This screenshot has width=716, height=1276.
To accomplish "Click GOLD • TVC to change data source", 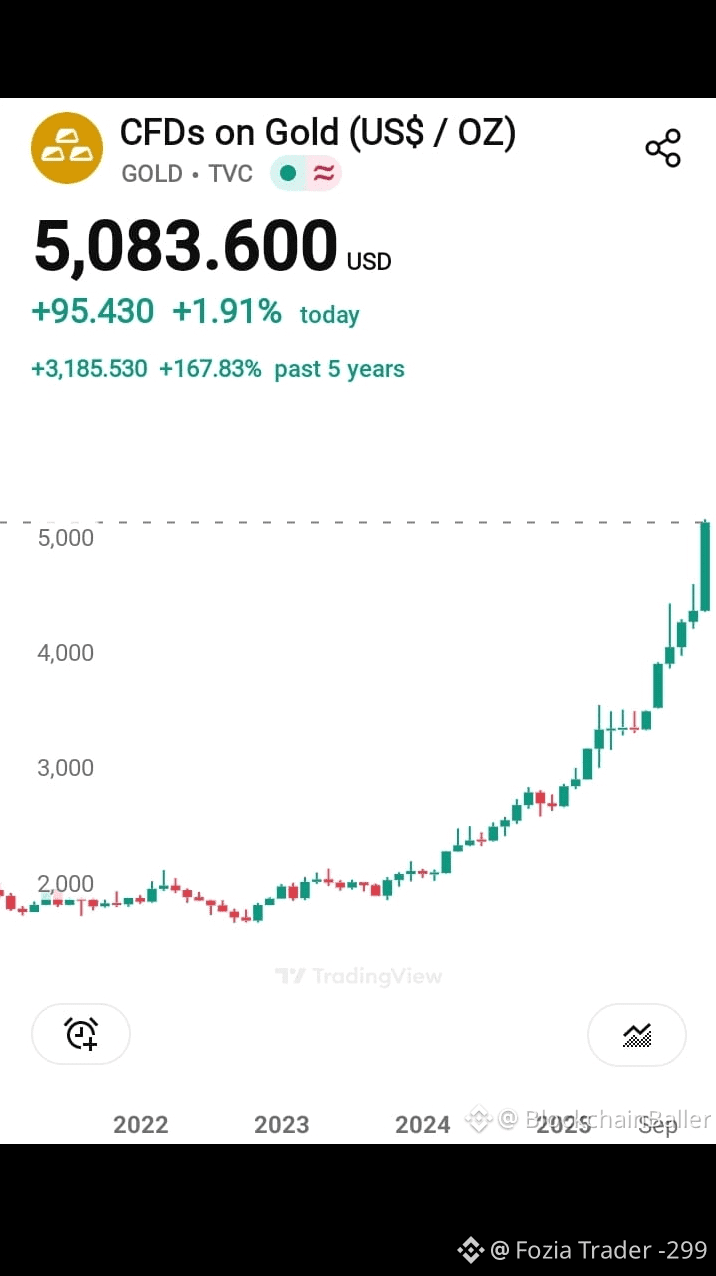I will coord(185,173).
